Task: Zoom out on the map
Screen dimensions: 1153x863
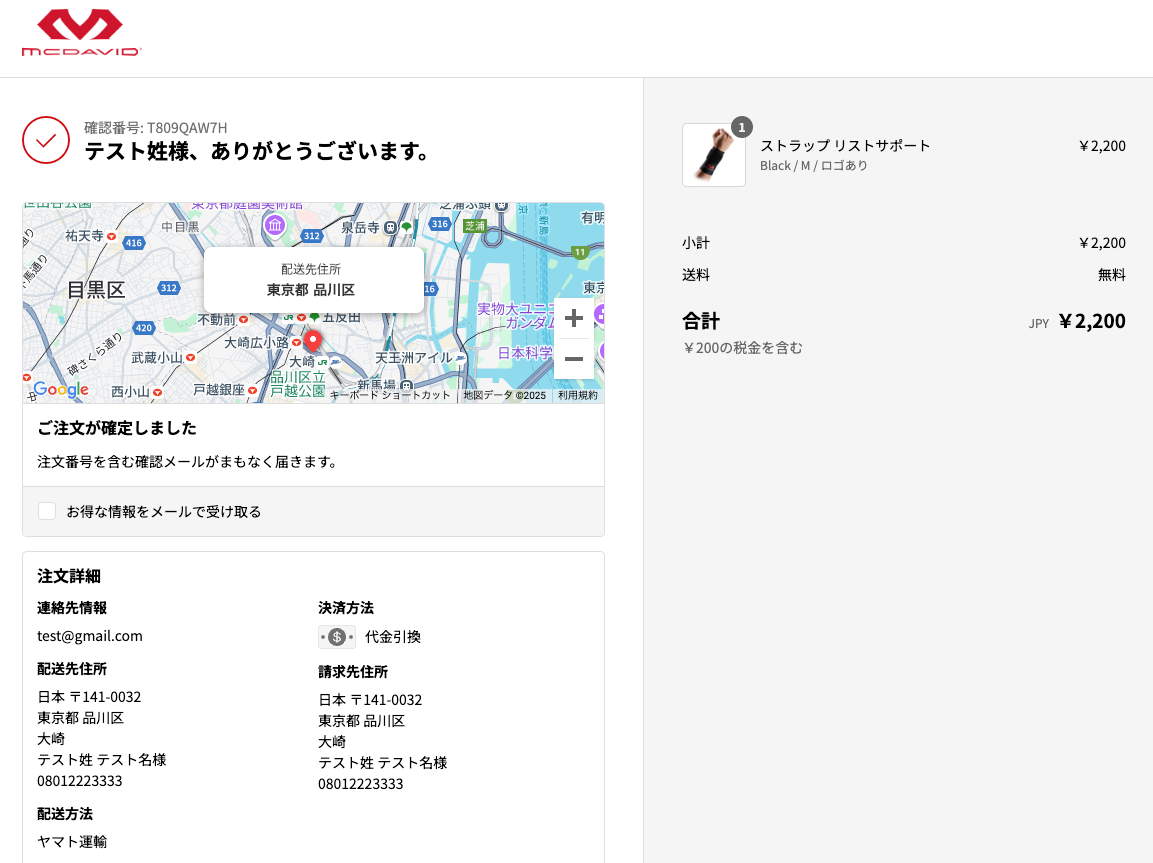Action: tap(574, 359)
